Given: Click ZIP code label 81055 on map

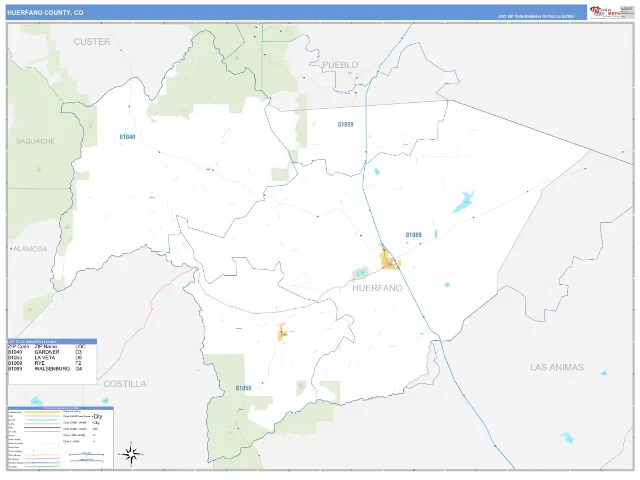Looking at the screenshot, I should click(243, 388).
